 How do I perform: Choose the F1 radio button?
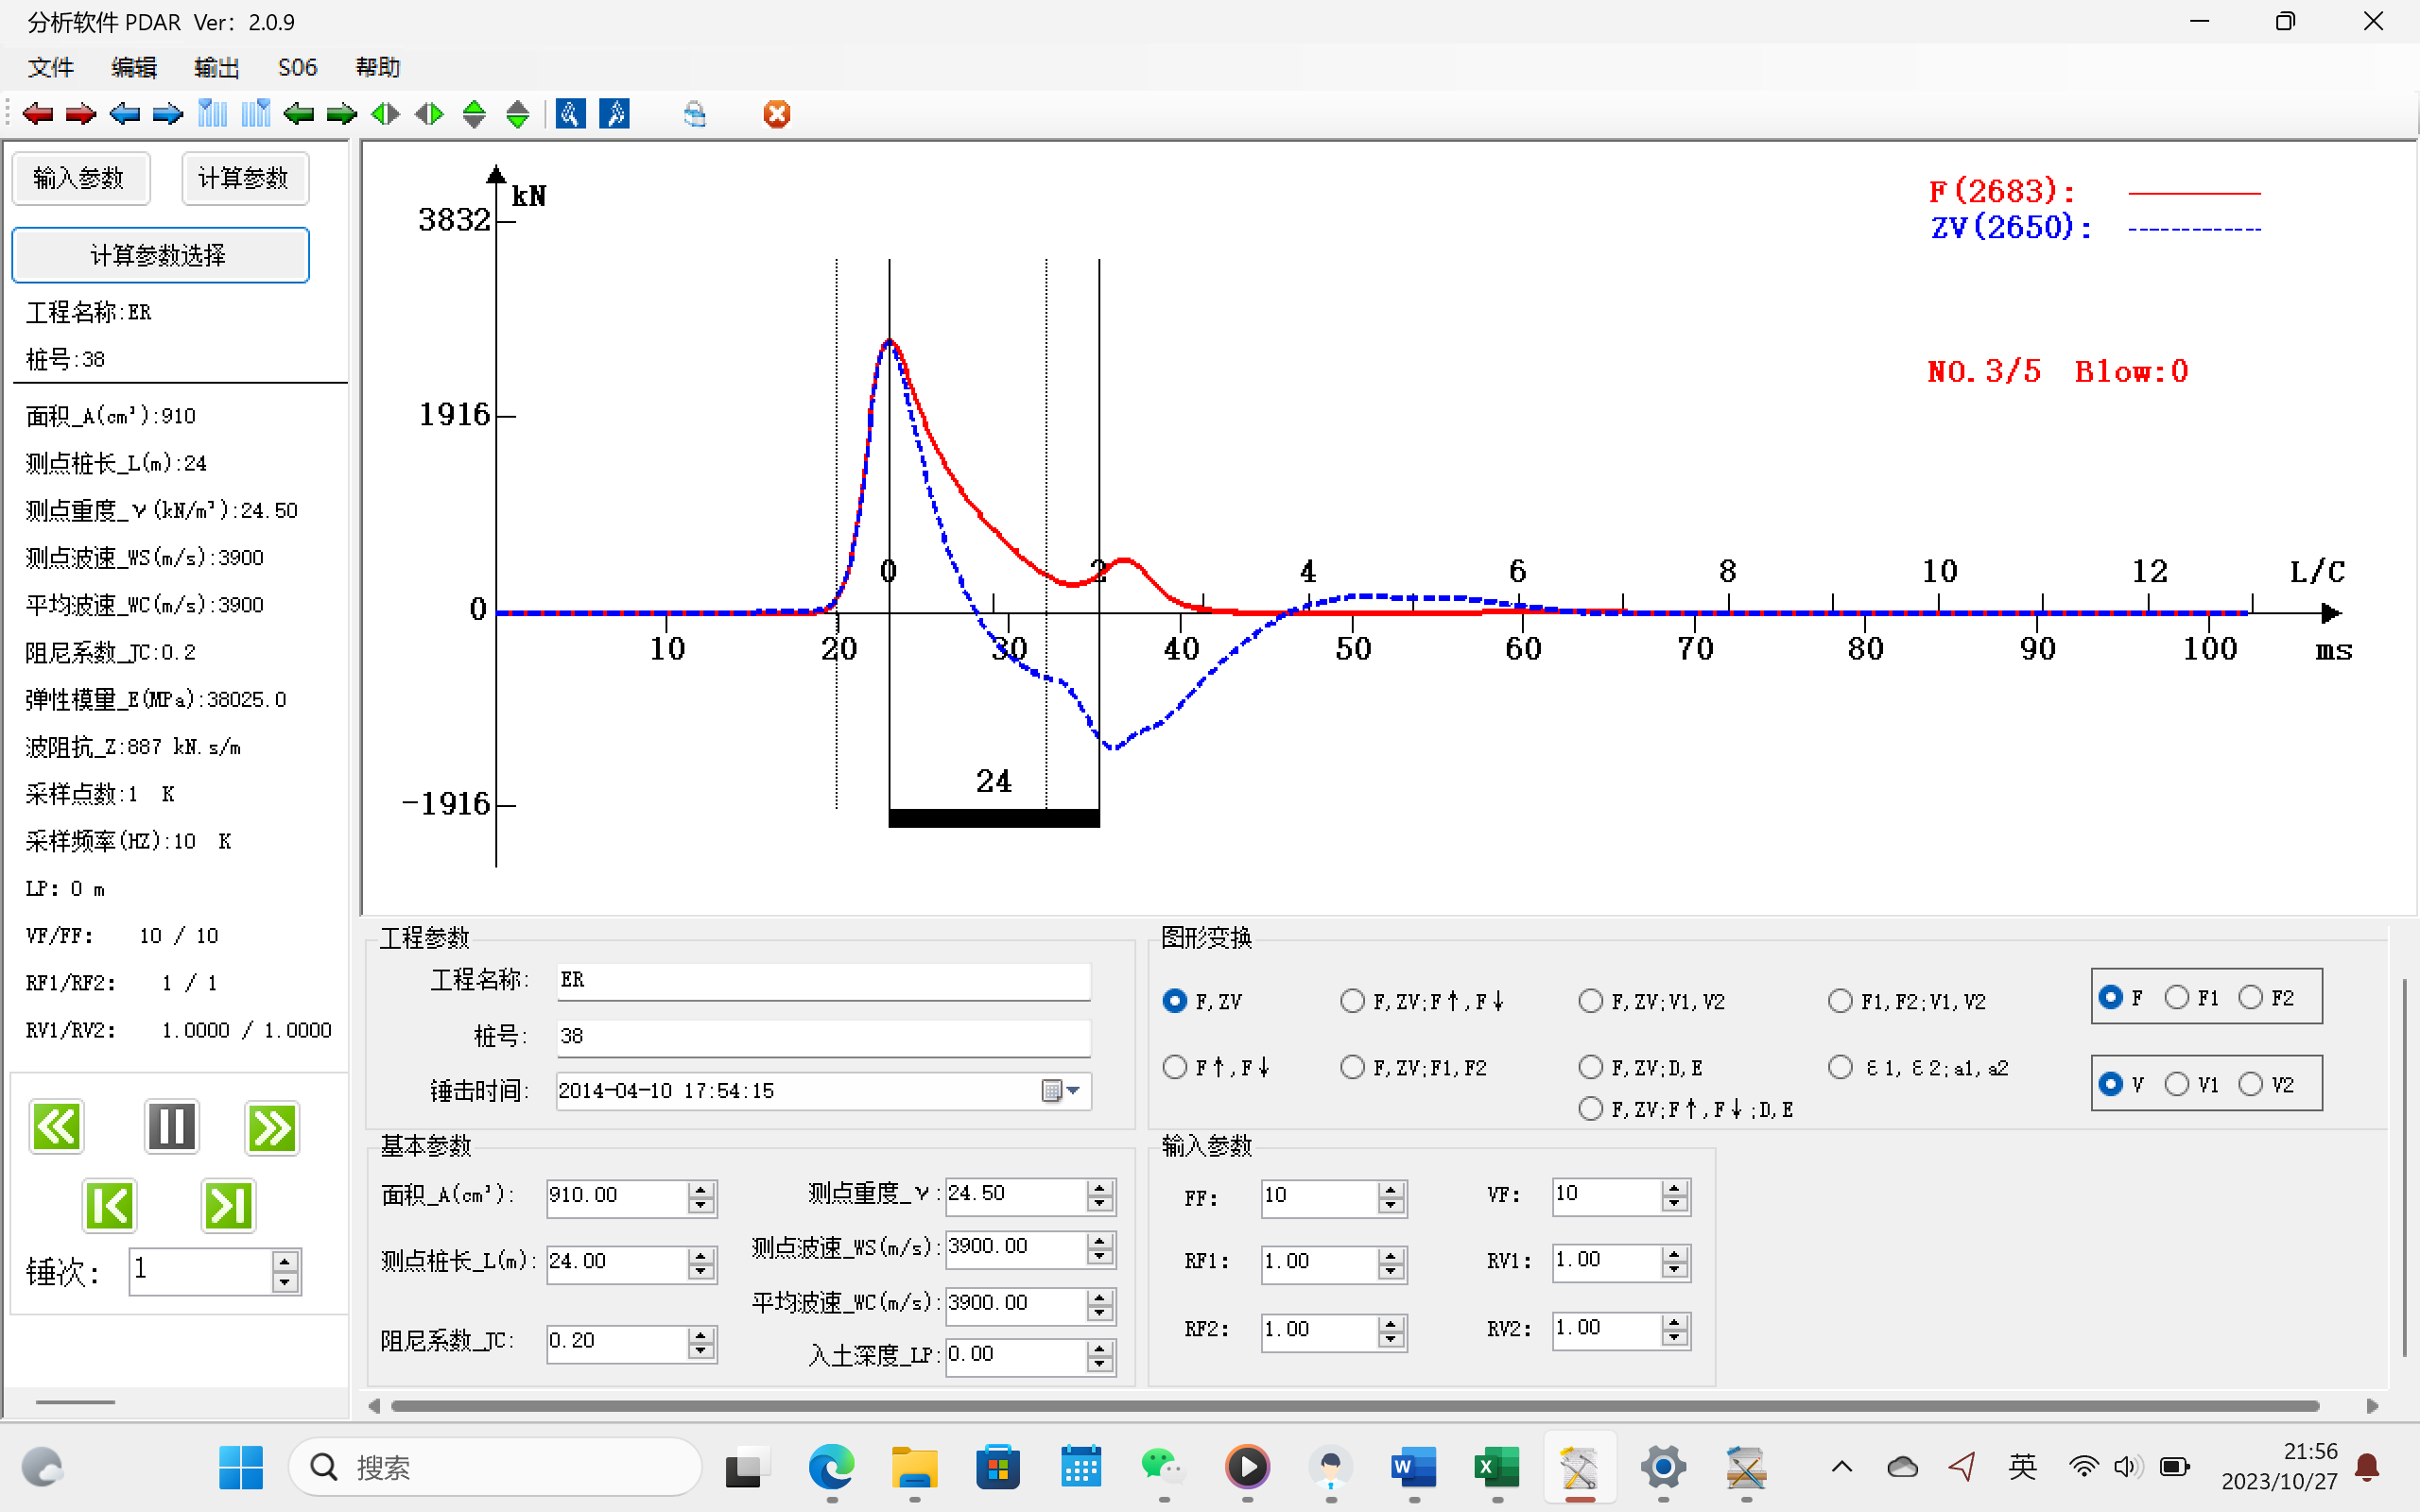[2176, 998]
